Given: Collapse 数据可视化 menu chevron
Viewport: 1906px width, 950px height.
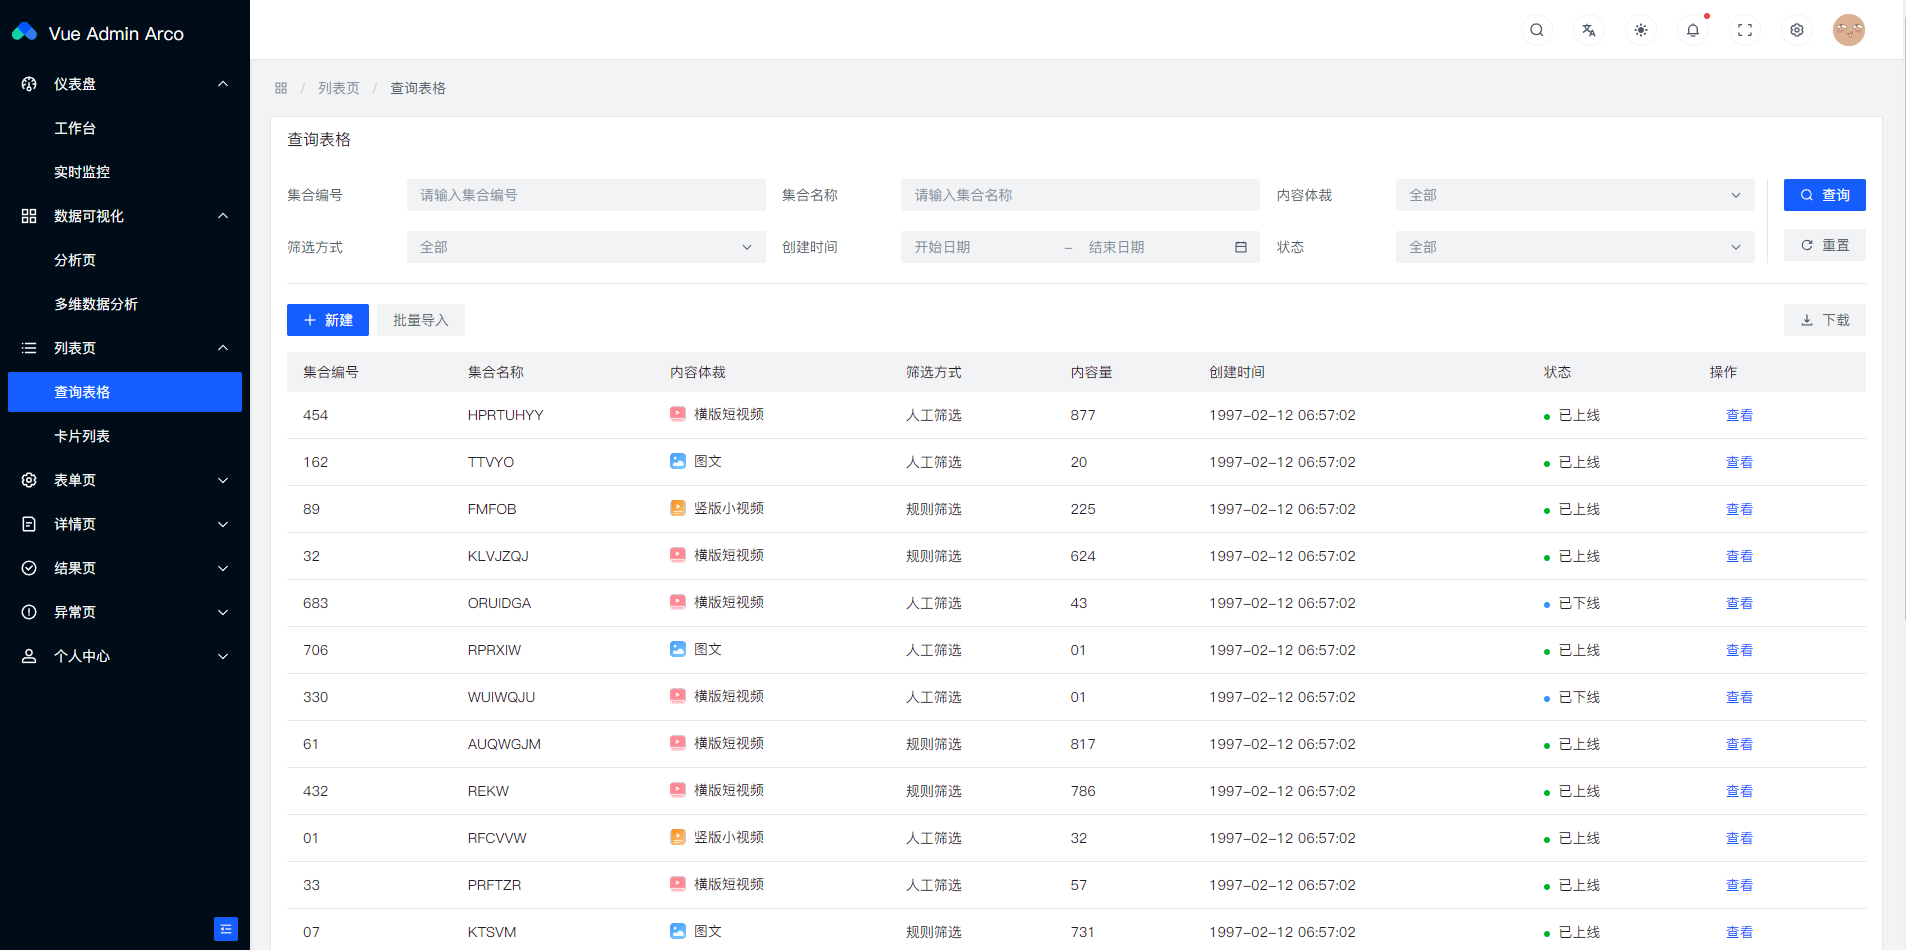Looking at the screenshot, I should pyautogui.click(x=223, y=216).
